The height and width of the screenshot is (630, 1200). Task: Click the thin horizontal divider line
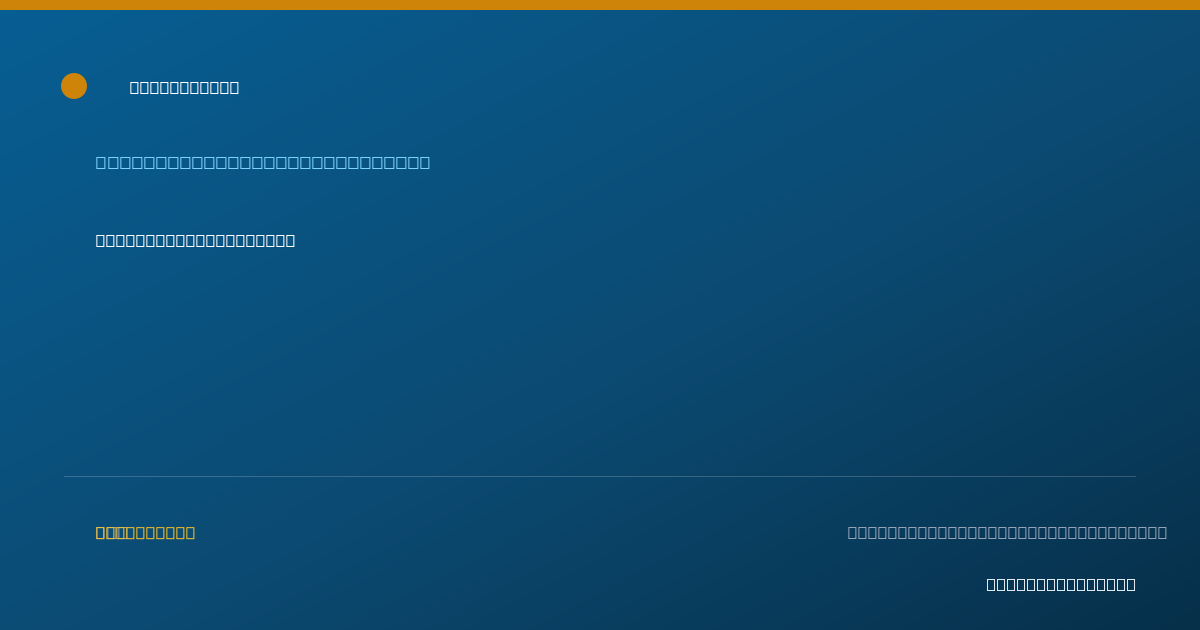click(600, 476)
